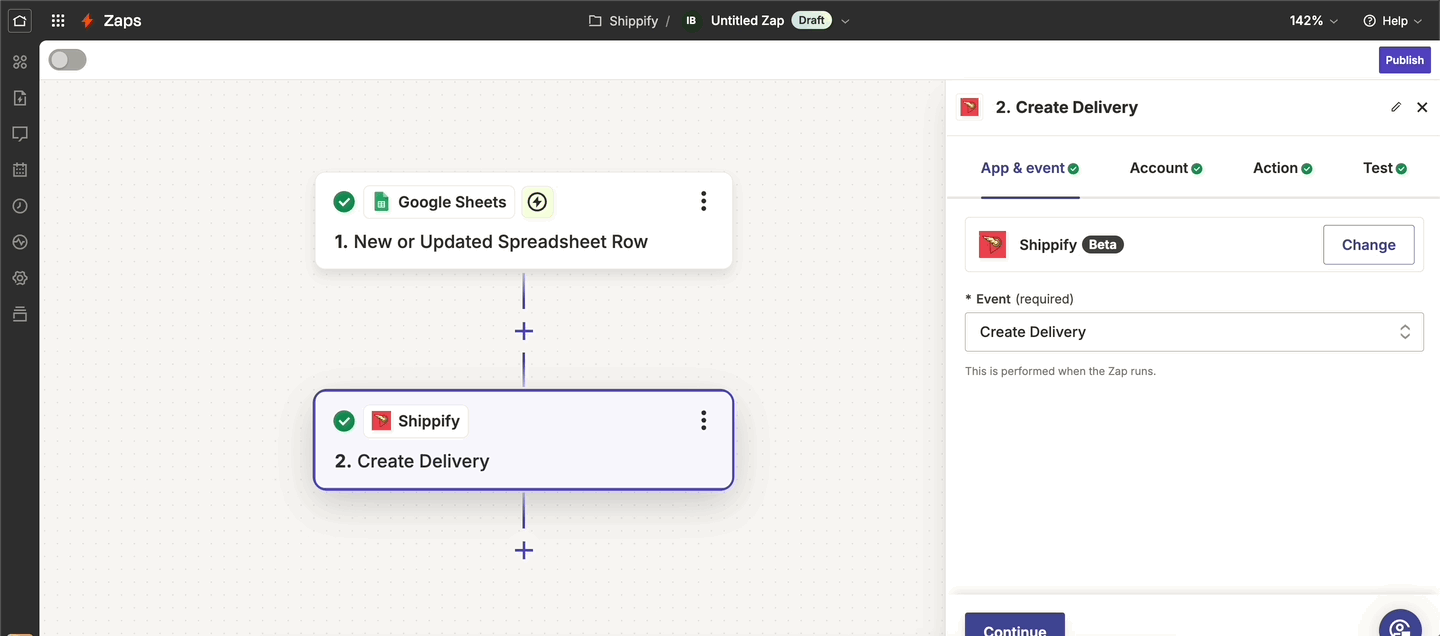Viewport: 1440px width, 636px height.
Task: Open the apps grid menu icon
Action: tap(58, 20)
